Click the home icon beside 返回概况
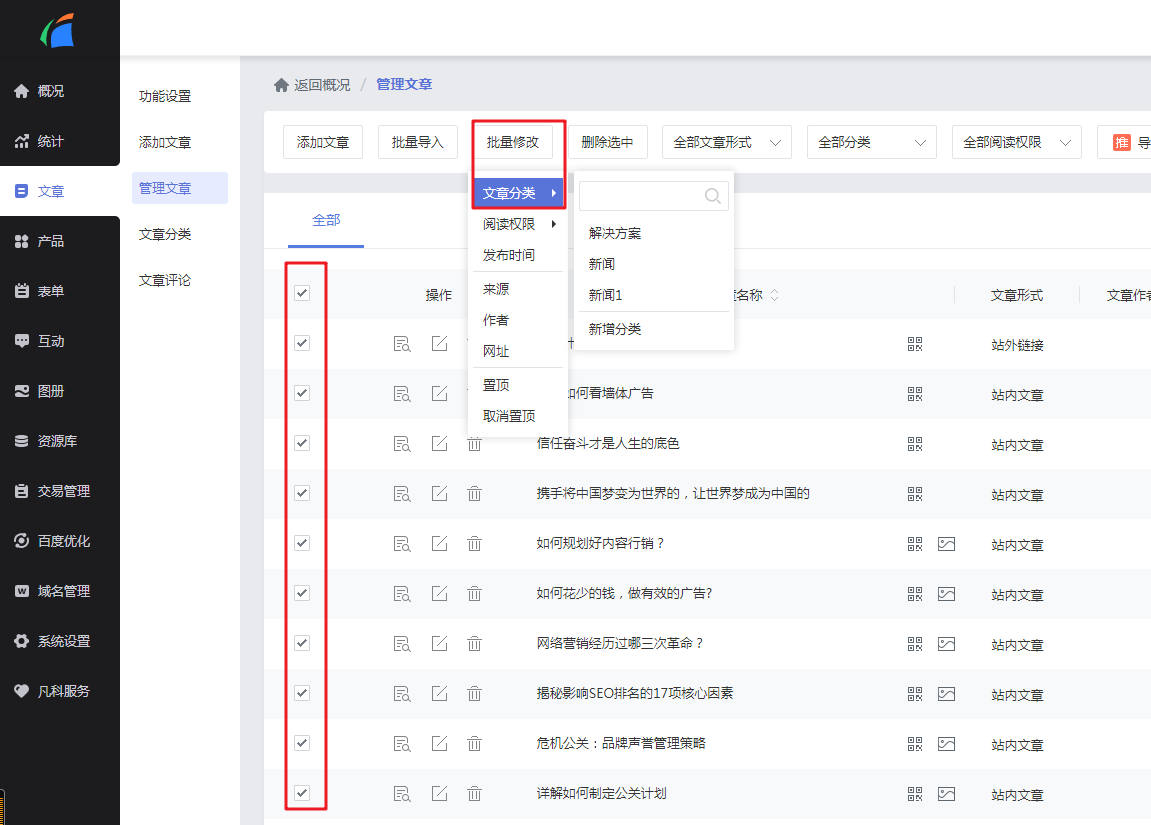Viewport: 1151px width, 825px height. pos(280,85)
